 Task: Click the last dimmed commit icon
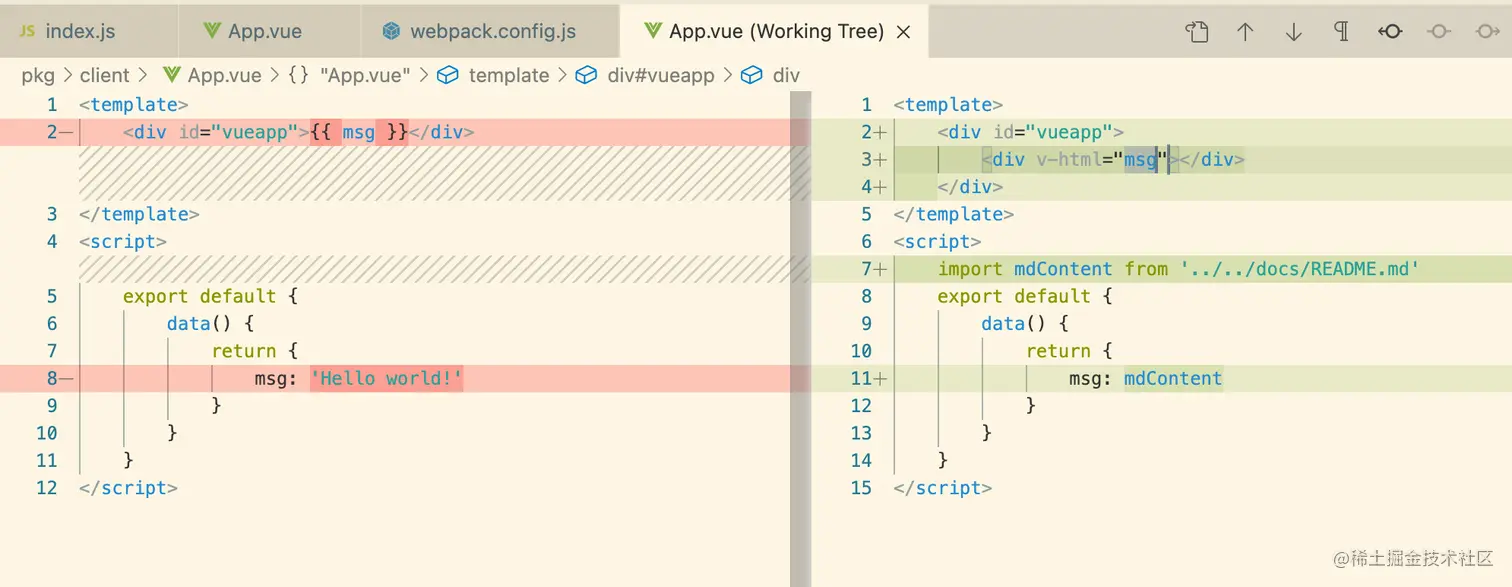[x=1488, y=32]
